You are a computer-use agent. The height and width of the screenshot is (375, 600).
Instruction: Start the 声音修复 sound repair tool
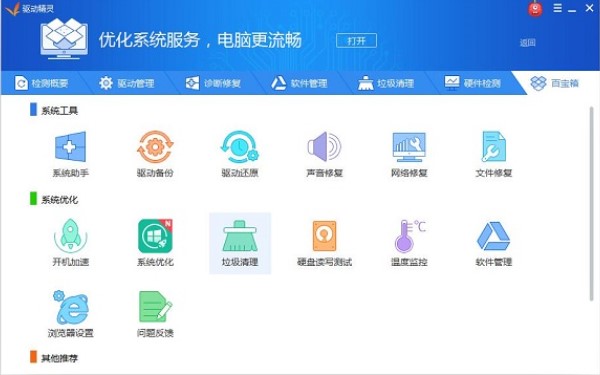click(x=324, y=155)
